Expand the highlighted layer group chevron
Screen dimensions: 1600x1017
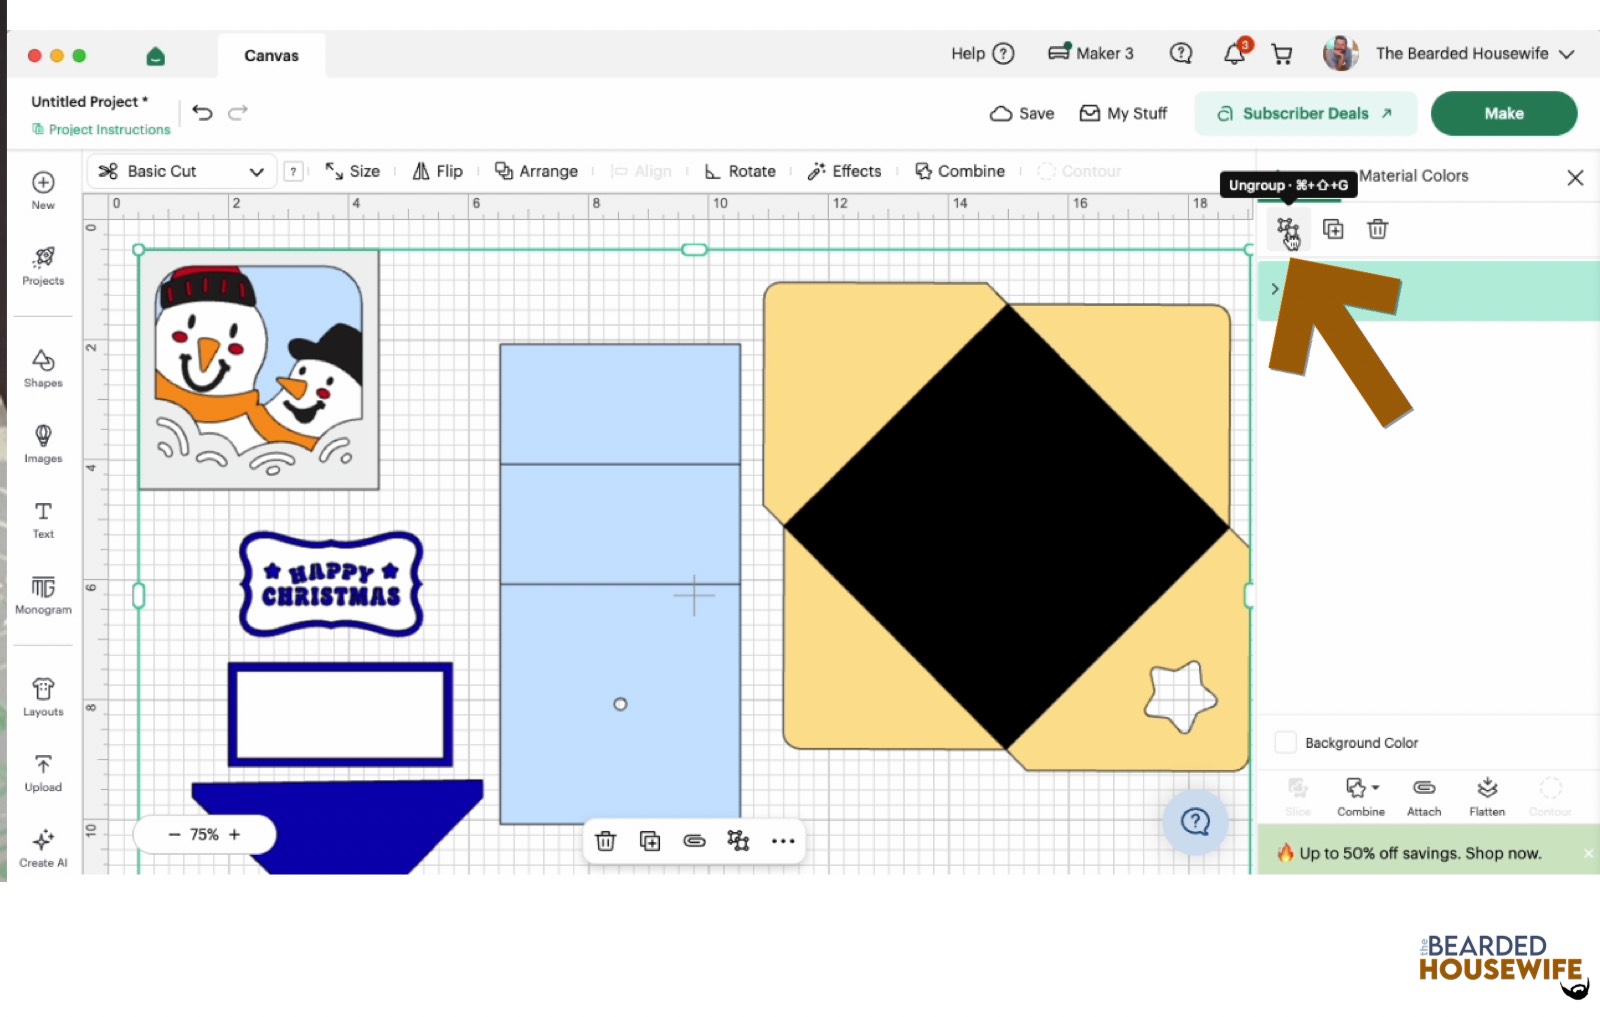[x=1274, y=289]
